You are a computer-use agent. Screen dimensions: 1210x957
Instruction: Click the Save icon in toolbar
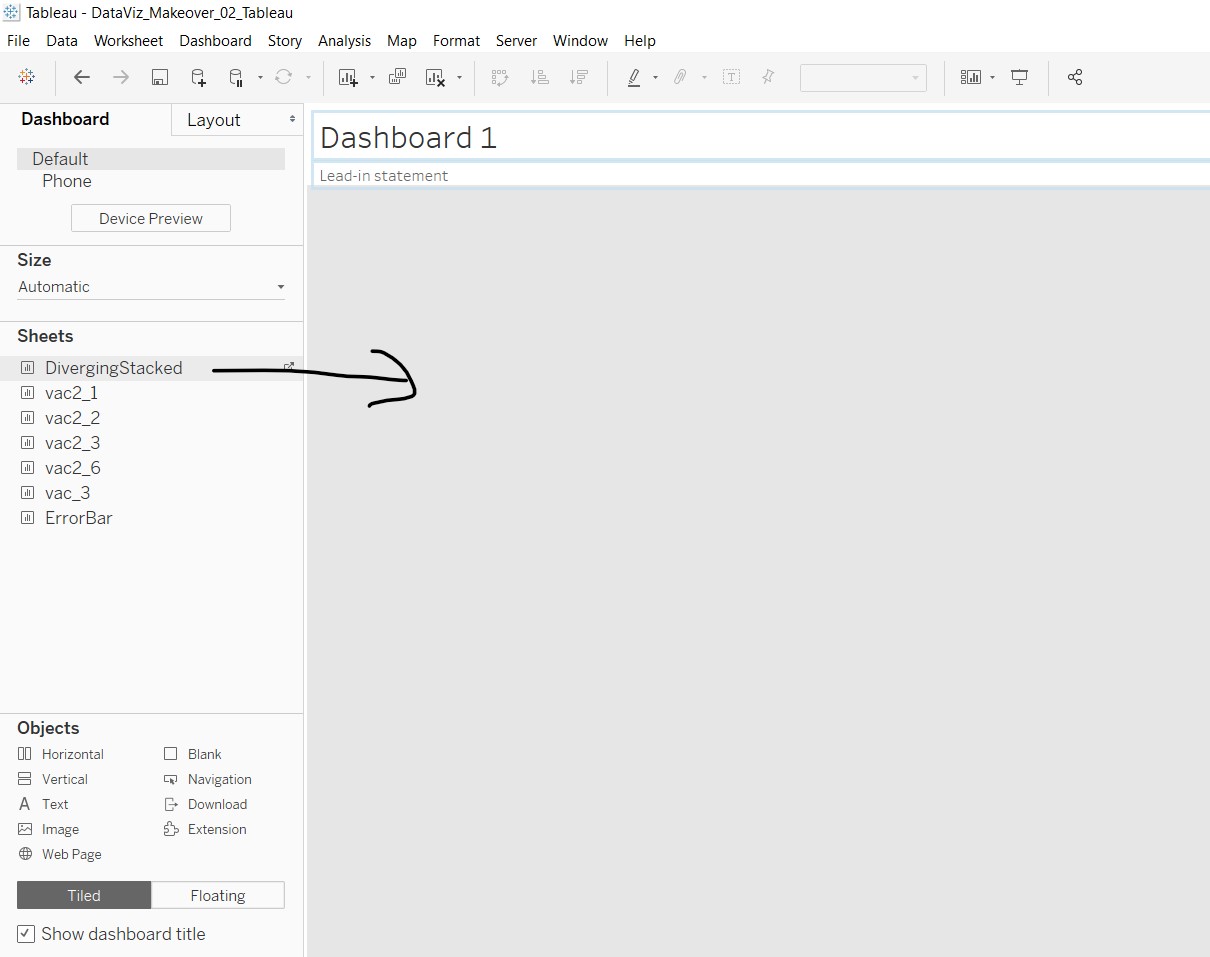[159, 78]
